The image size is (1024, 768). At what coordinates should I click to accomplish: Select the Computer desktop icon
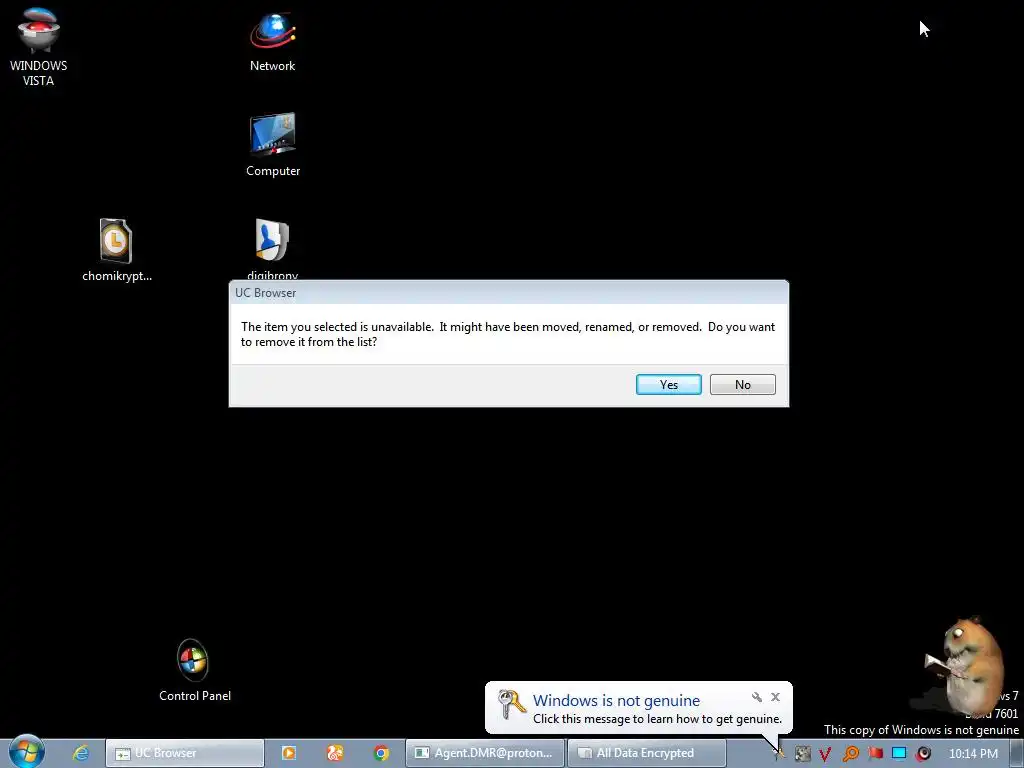273,145
